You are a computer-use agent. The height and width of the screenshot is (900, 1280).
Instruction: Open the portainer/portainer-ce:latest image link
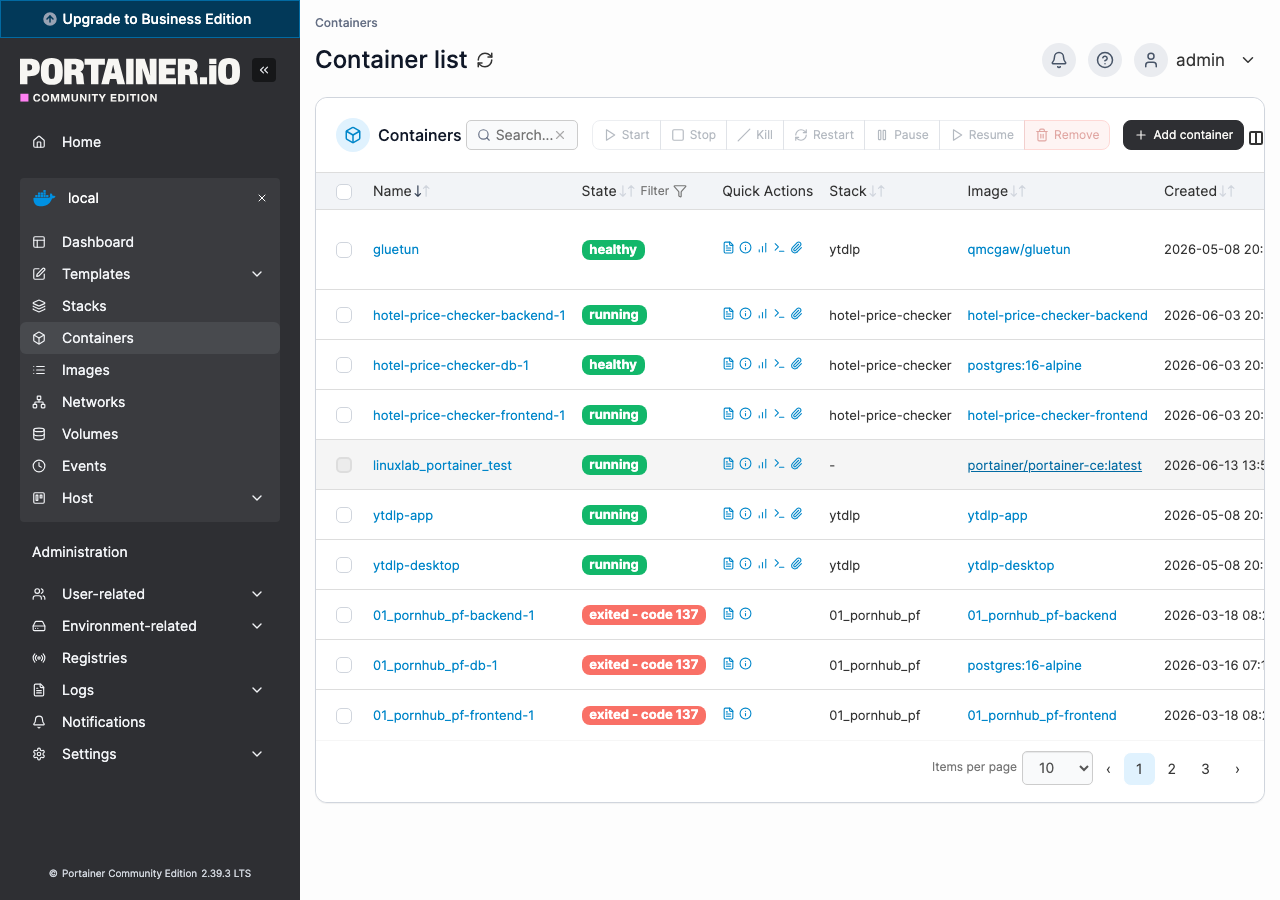[x=1054, y=465]
